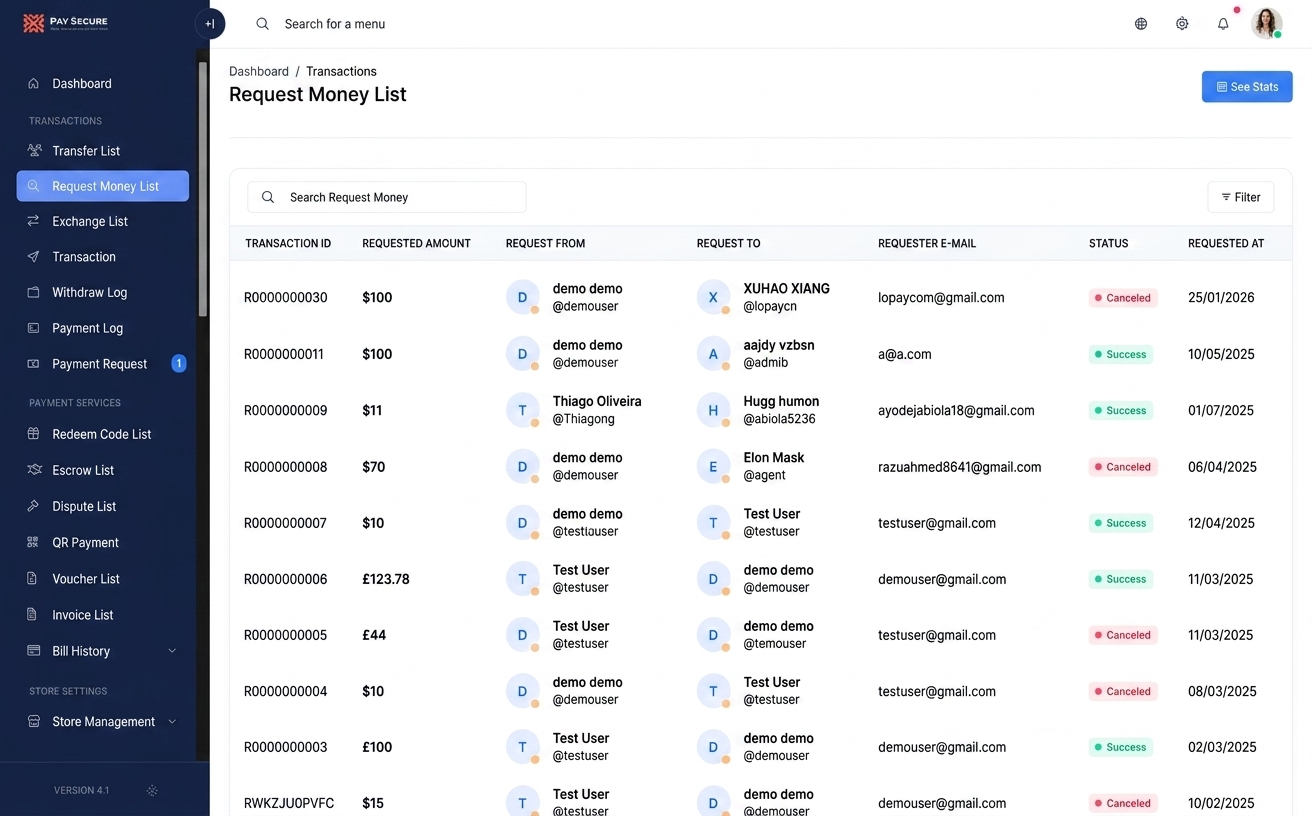Open the notifications bell
The width and height of the screenshot is (1312, 816).
click(1223, 24)
